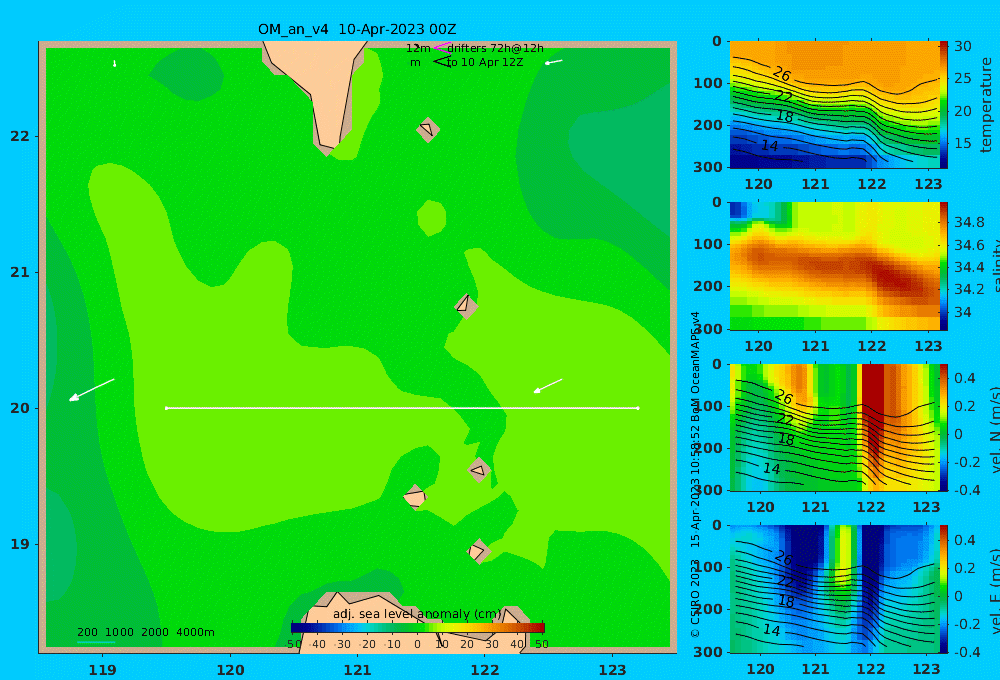1000x680 pixels.
Task: Click the '15' tick on temperature colorbar
Action: 963,143
